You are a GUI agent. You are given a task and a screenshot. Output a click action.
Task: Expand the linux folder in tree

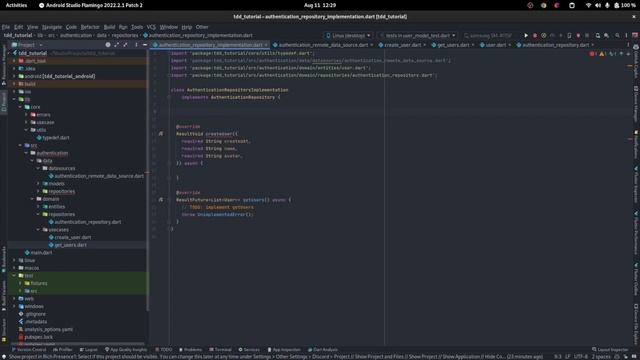[14, 260]
